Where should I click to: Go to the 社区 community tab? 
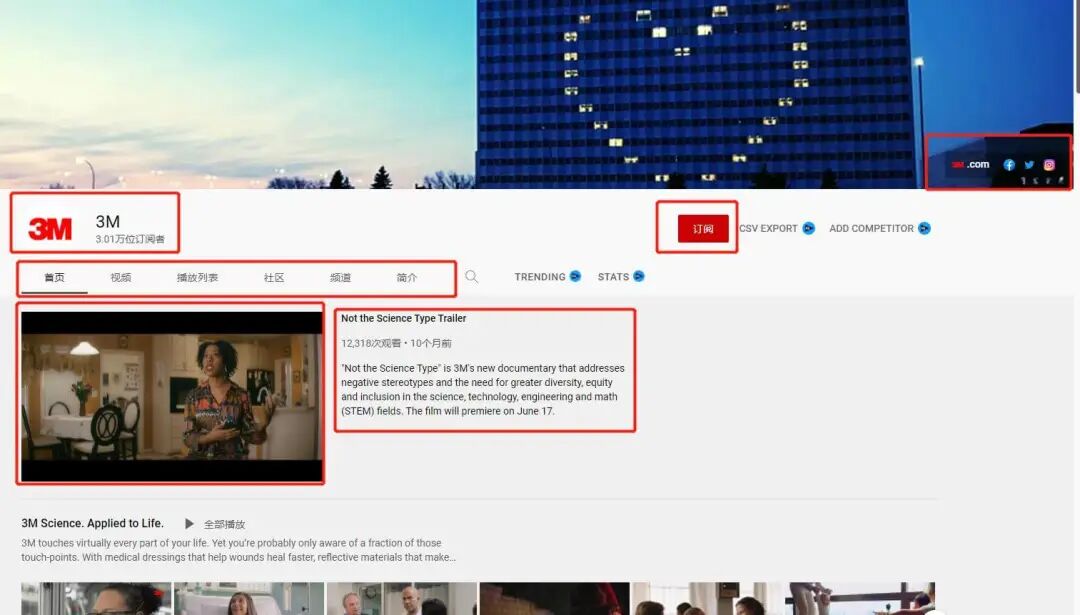tap(273, 278)
